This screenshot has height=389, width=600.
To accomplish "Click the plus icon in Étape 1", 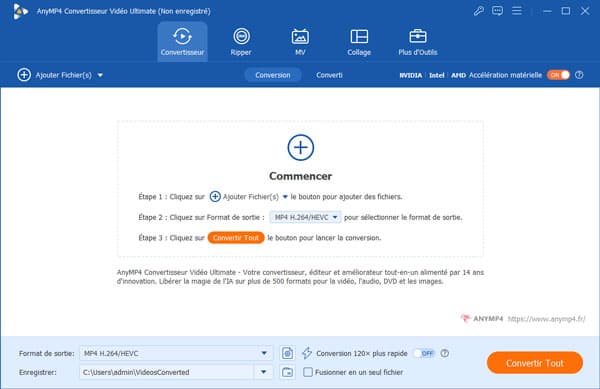I will pyautogui.click(x=215, y=197).
